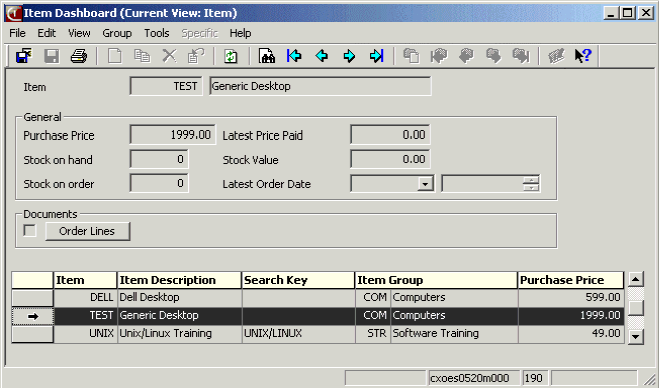659x388 pixels.
Task: Click the greyed first group icon
Action: (x=439, y=55)
